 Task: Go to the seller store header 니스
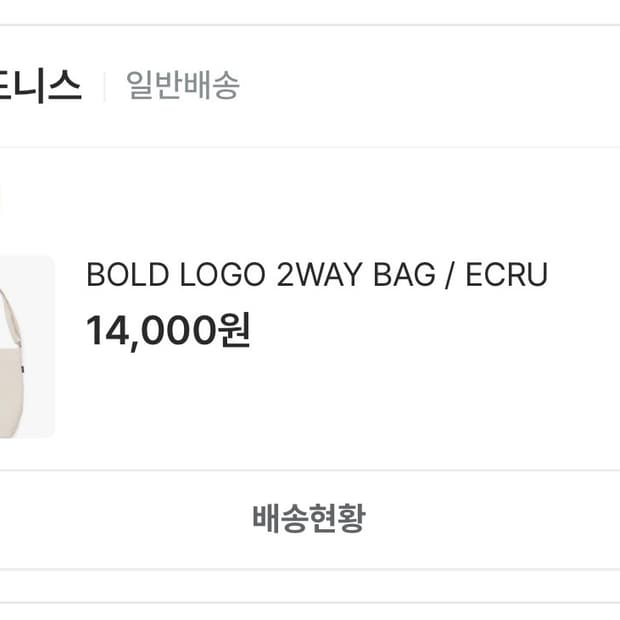40,86
